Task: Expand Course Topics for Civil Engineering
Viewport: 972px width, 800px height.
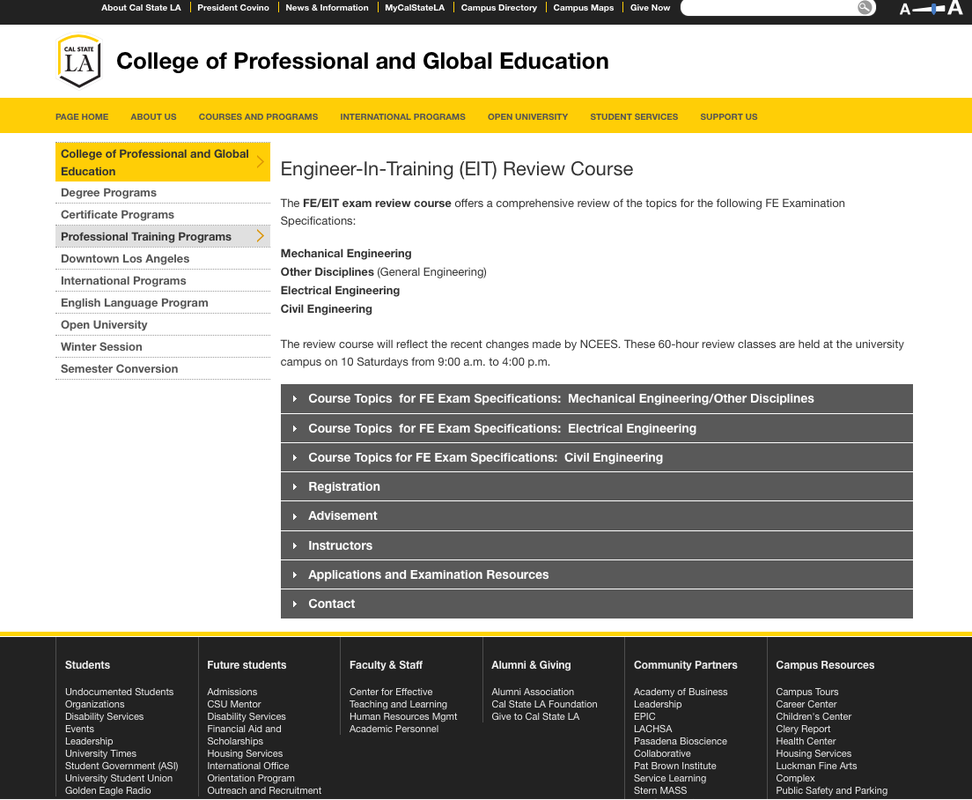Action: click(x=485, y=457)
